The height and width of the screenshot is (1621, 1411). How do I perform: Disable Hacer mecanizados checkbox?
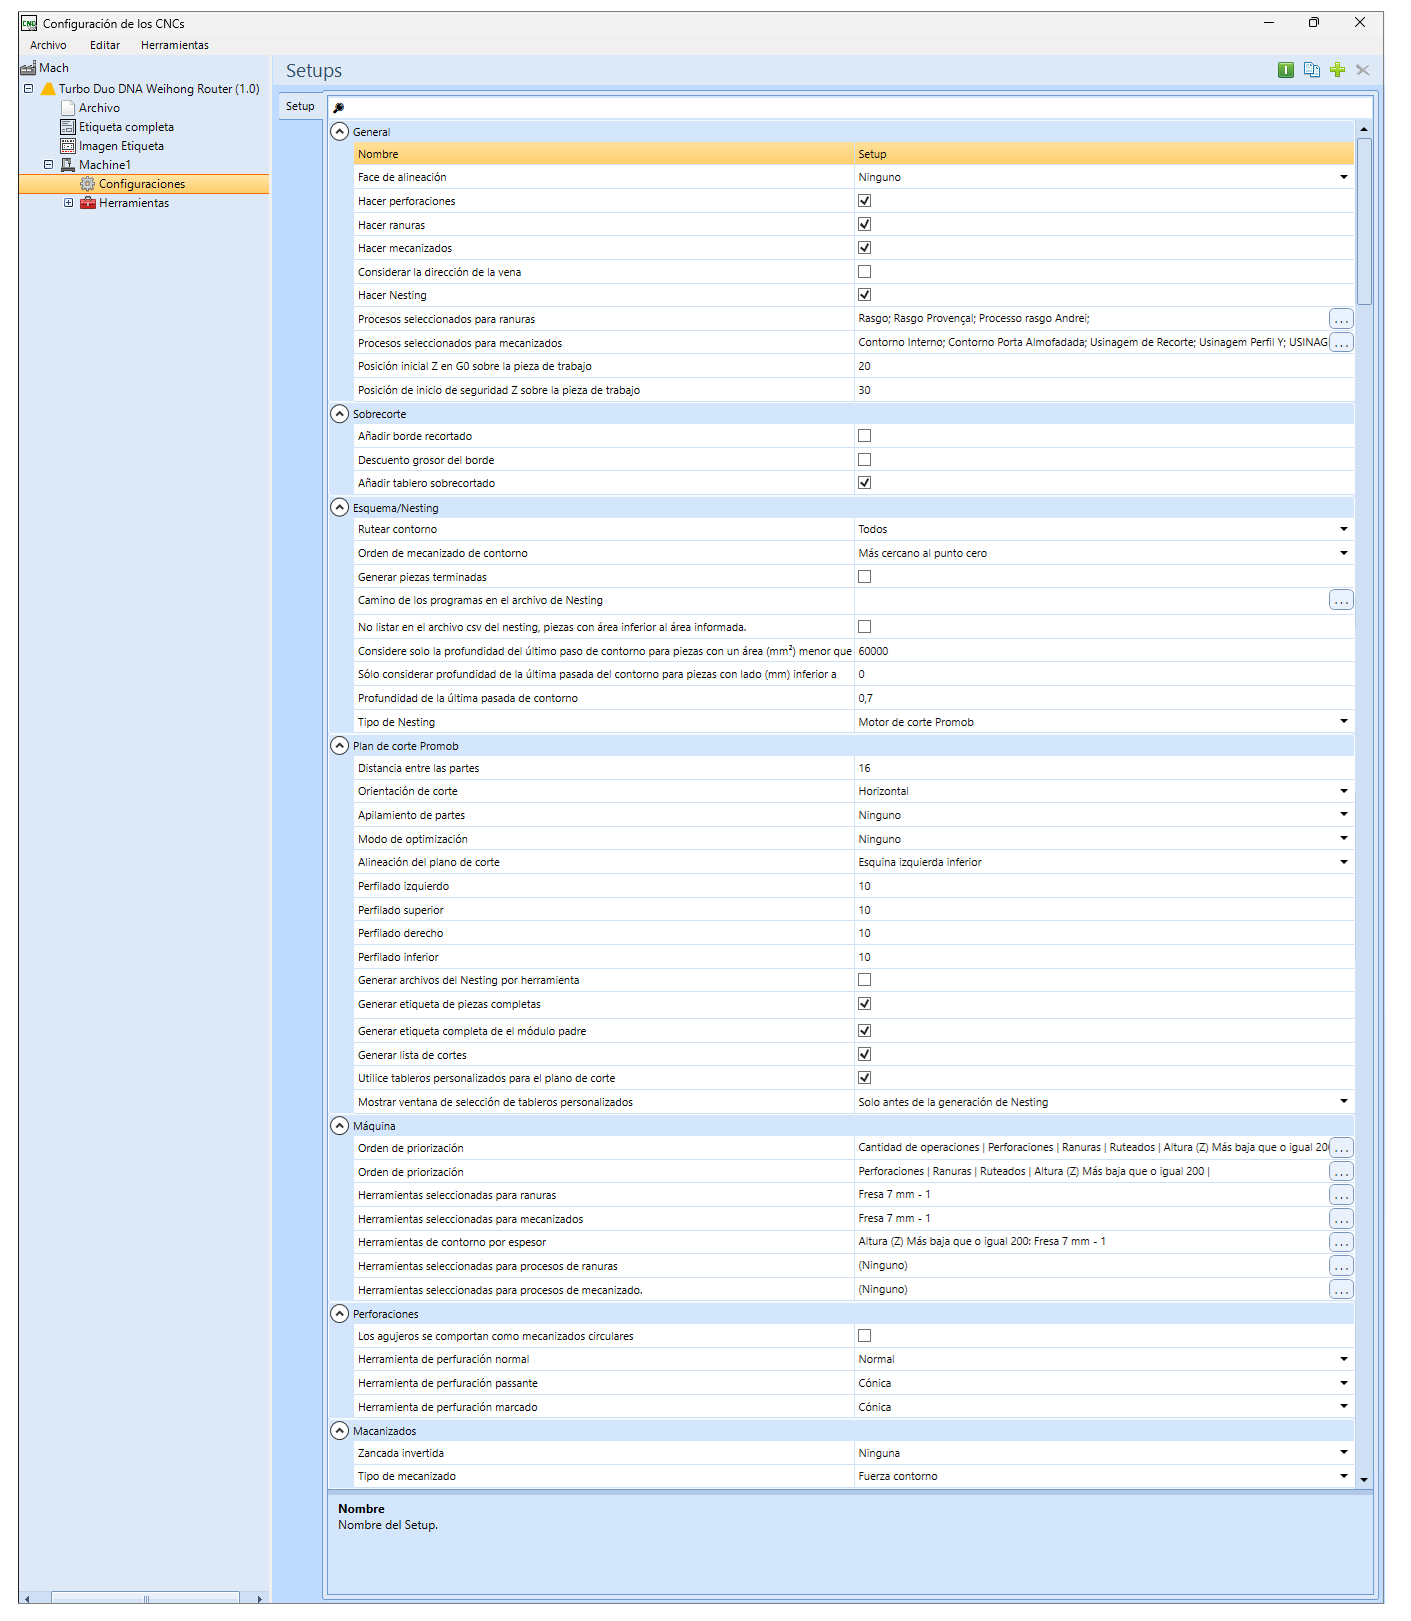tap(864, 248)
